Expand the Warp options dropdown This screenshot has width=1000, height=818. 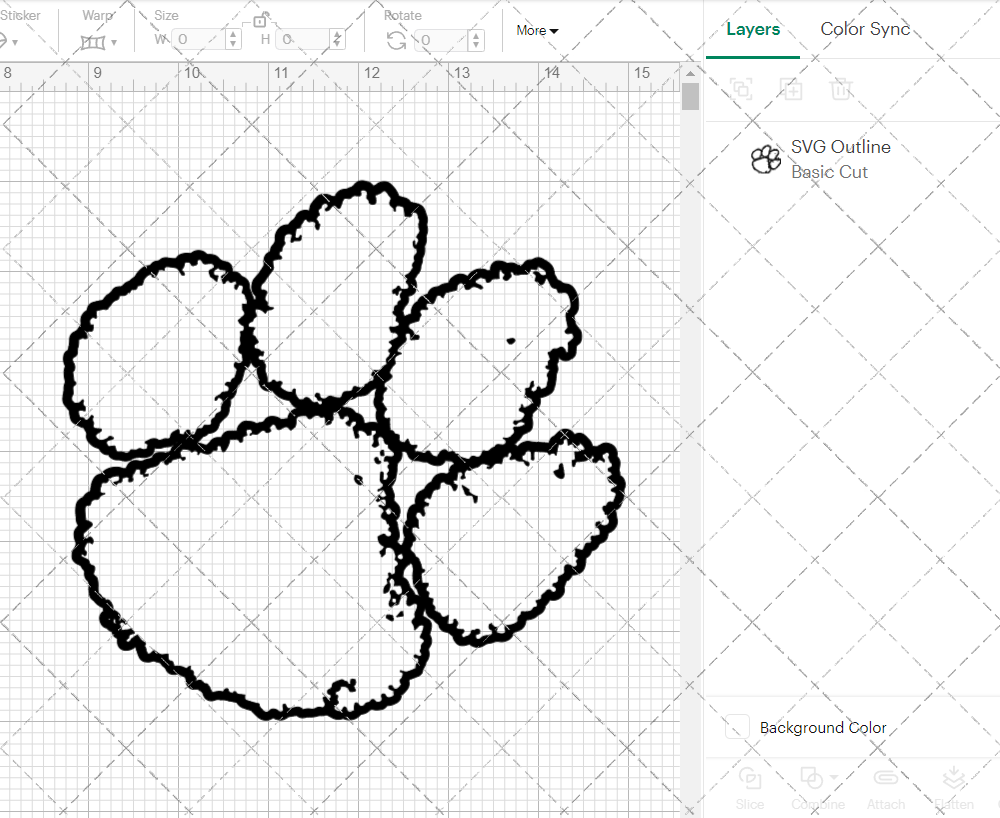pos(113,41)
